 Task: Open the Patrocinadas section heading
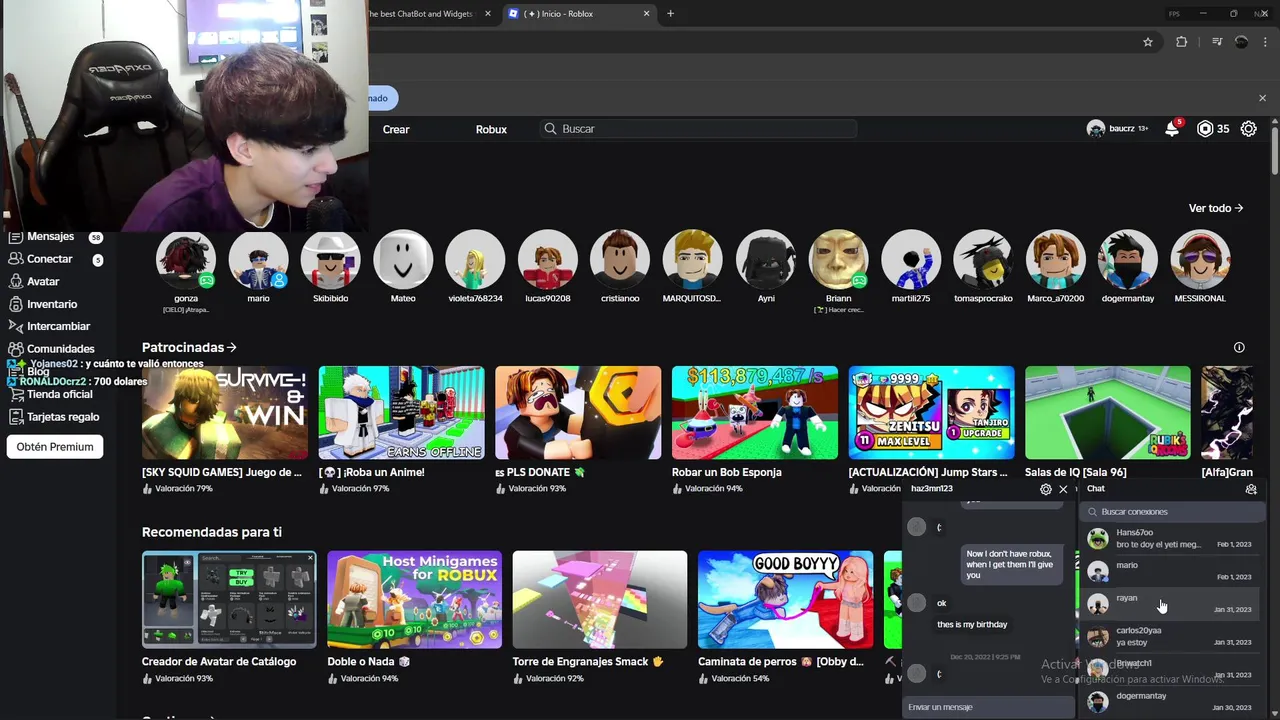189,347
